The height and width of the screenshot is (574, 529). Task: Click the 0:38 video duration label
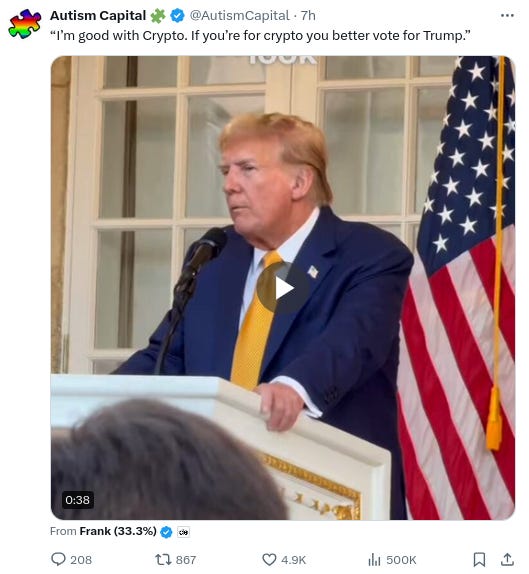point(77,500)
